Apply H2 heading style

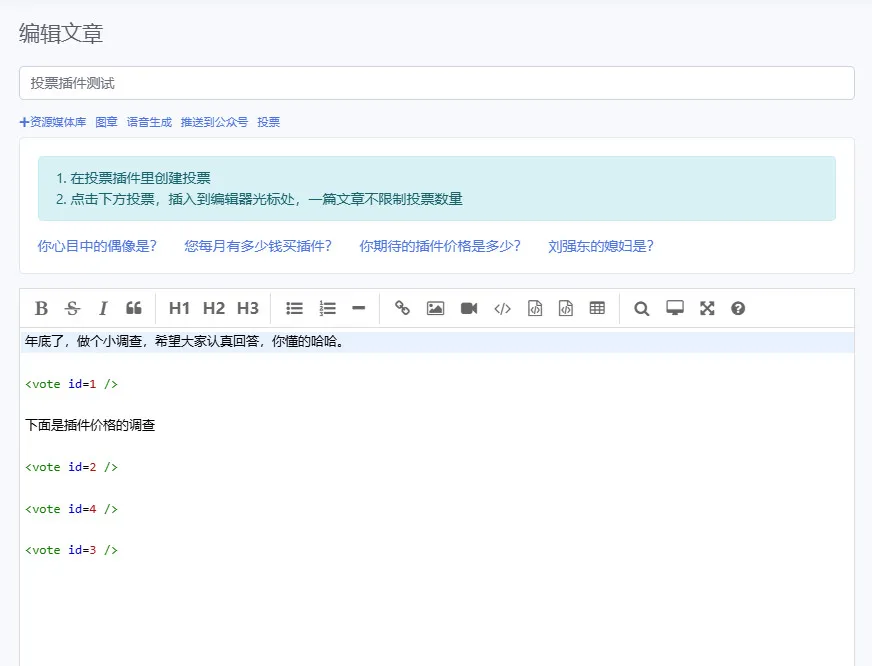pos(214,309)
